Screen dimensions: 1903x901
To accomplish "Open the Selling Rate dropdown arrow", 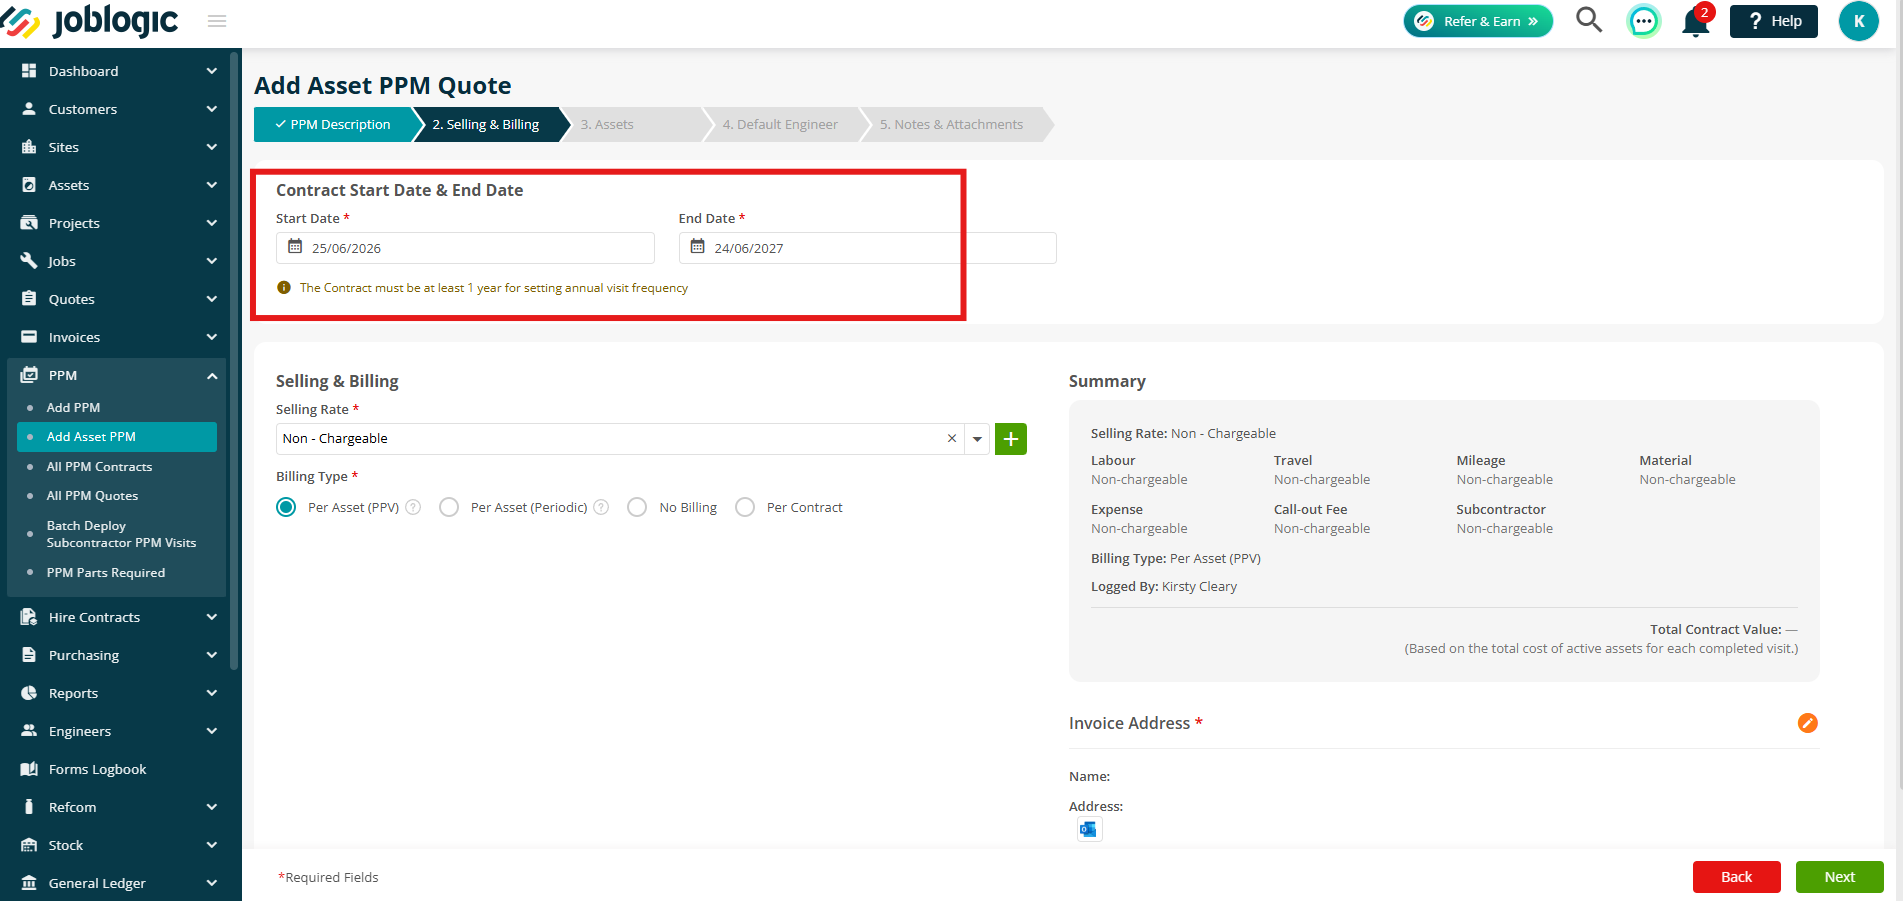I will pyautogui.click(x=977, y=439).
